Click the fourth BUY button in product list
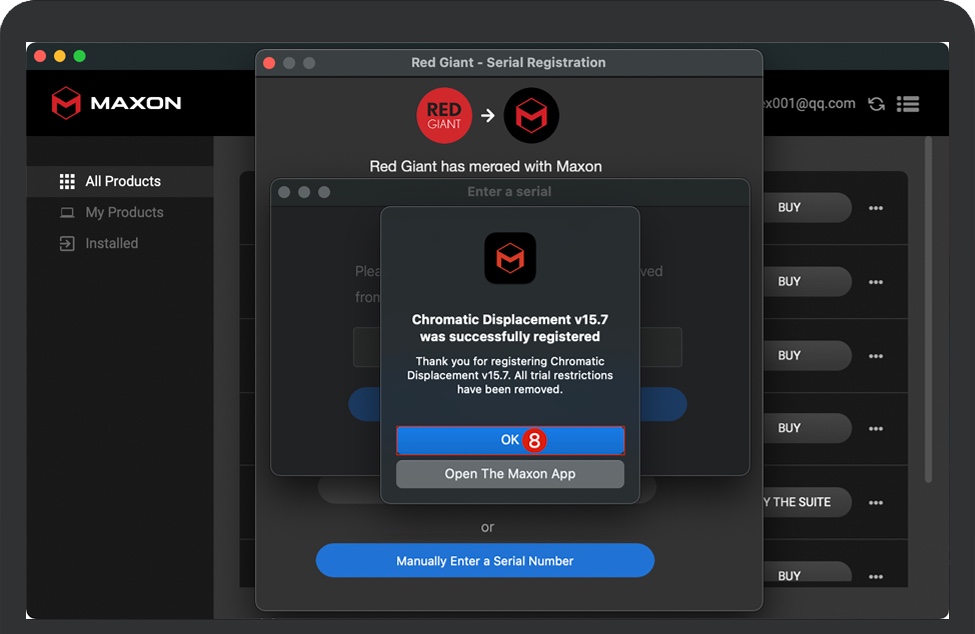Screen dimensions: 975x634 (x=806, y=428)
